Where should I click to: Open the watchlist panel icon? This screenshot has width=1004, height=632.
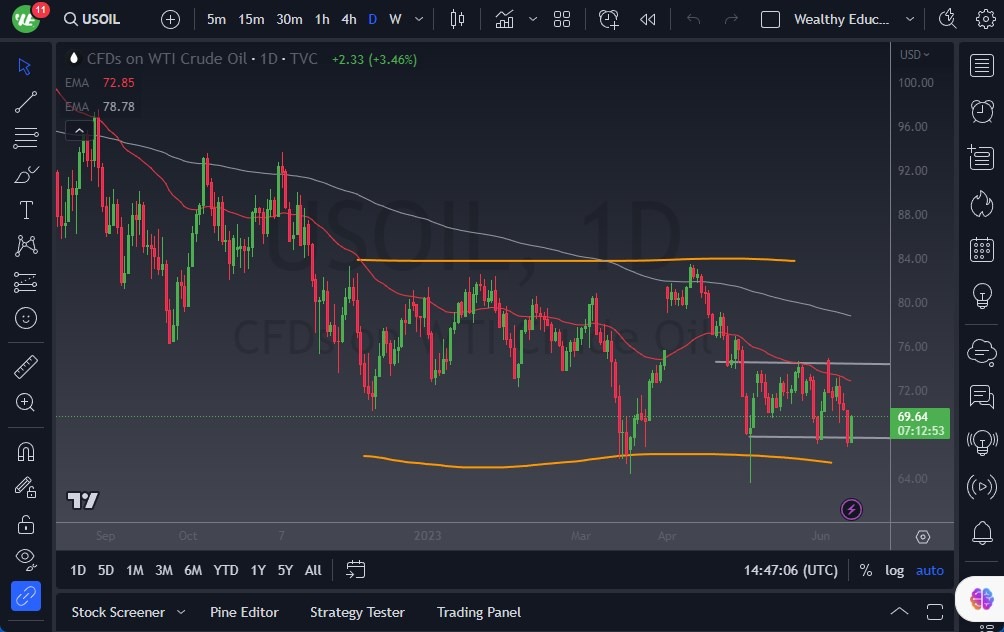(x=982, y=66)
